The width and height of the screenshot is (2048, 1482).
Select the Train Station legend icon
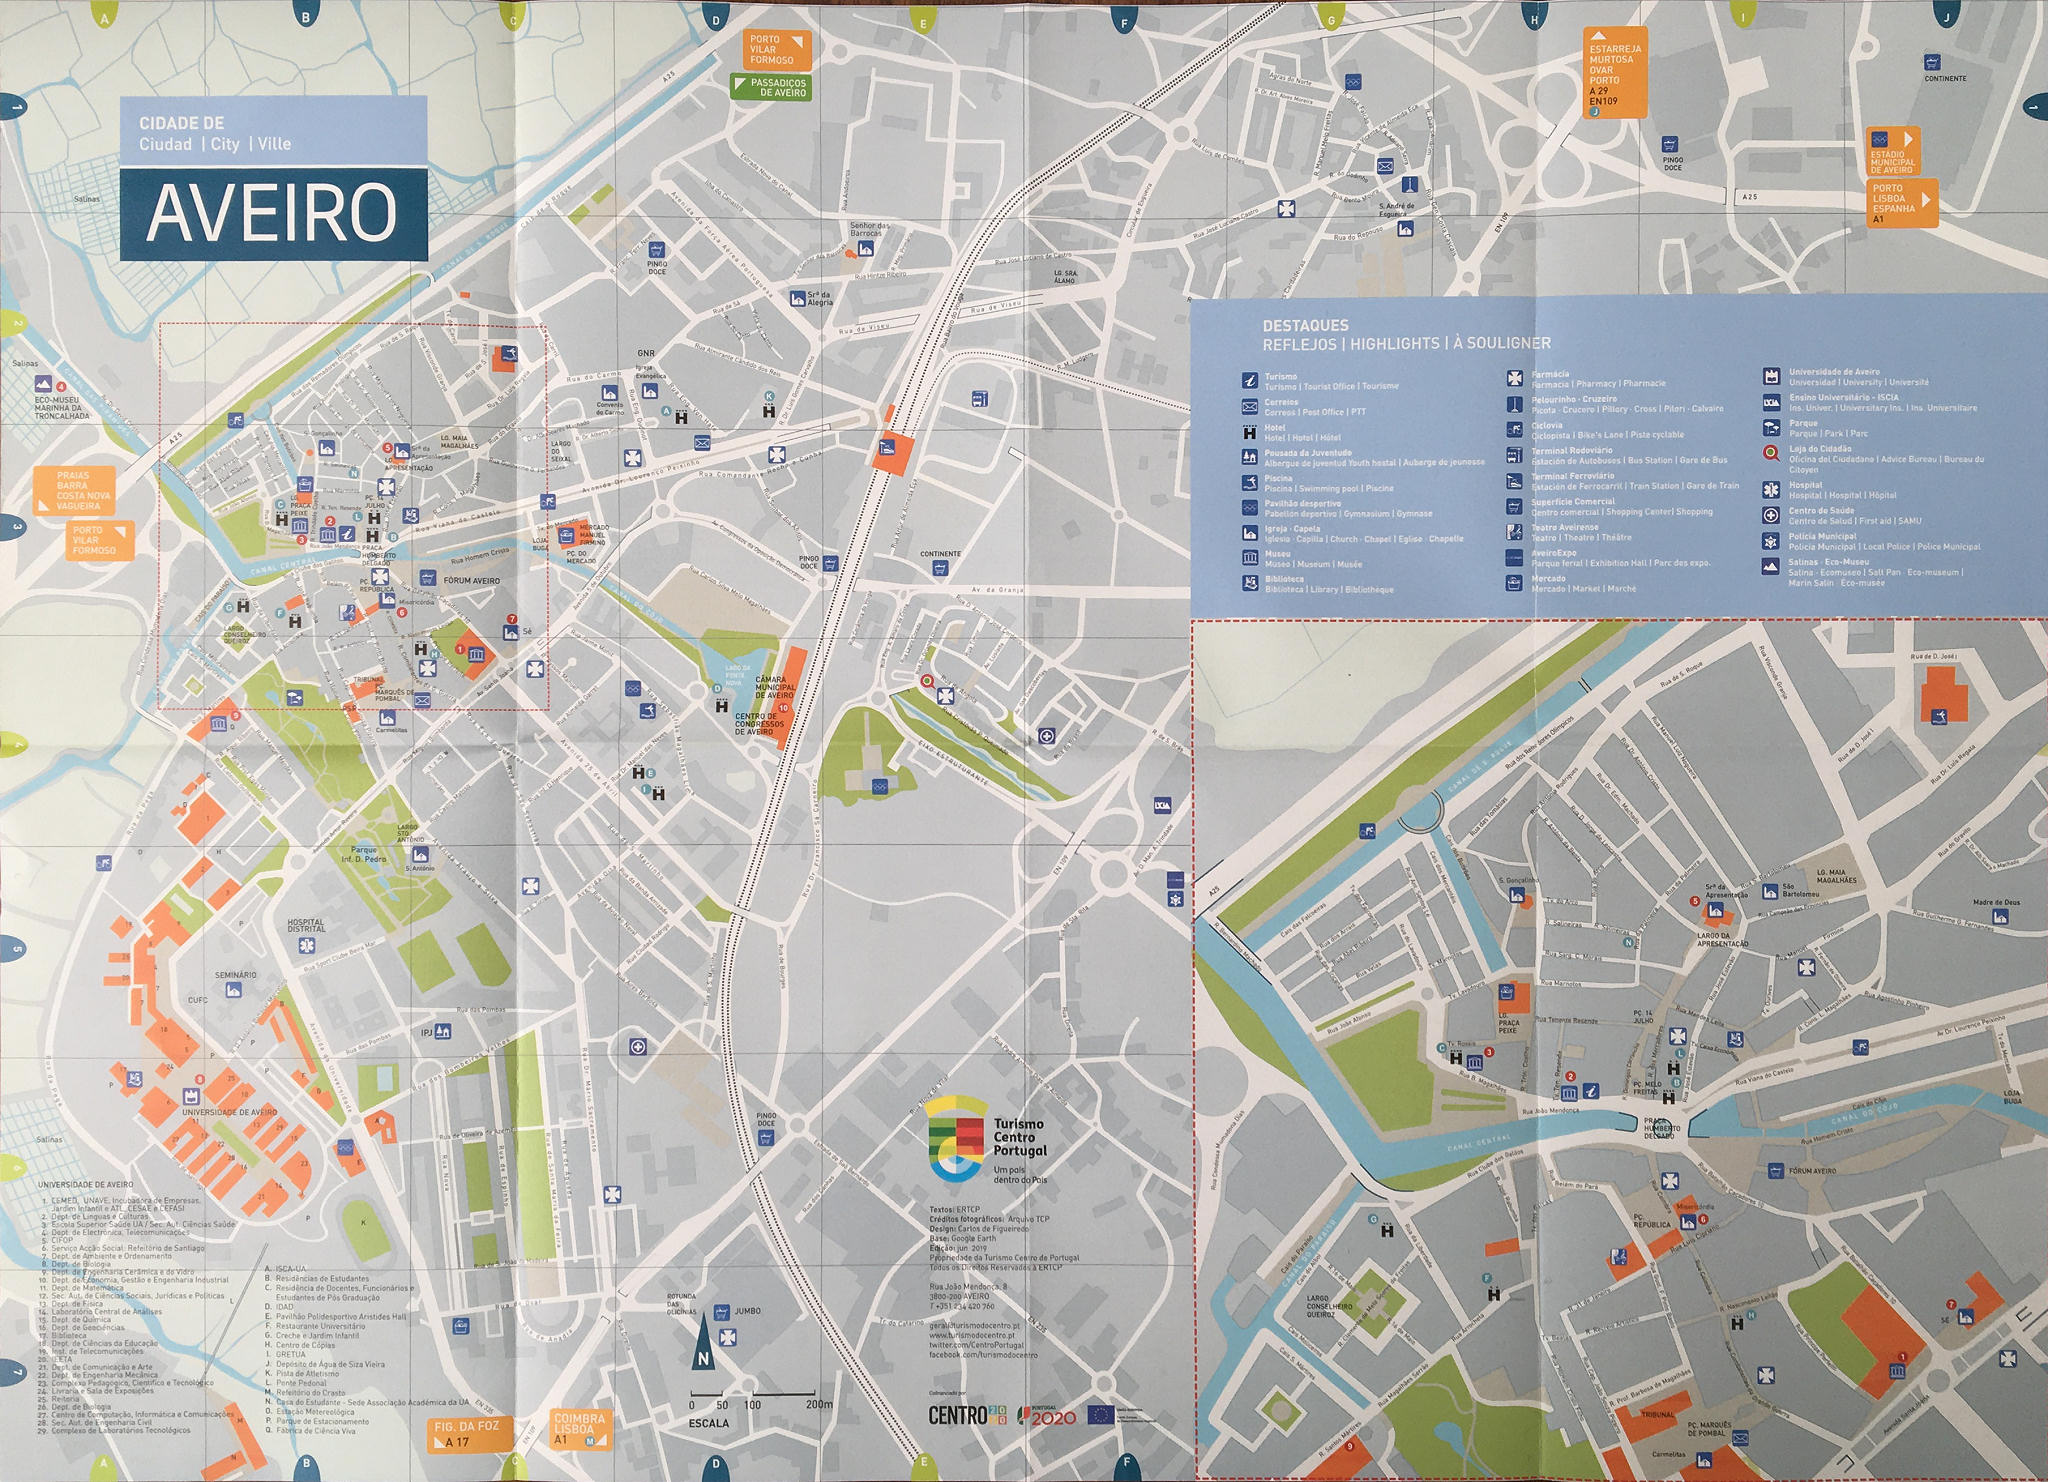(x=1514, y=481)
